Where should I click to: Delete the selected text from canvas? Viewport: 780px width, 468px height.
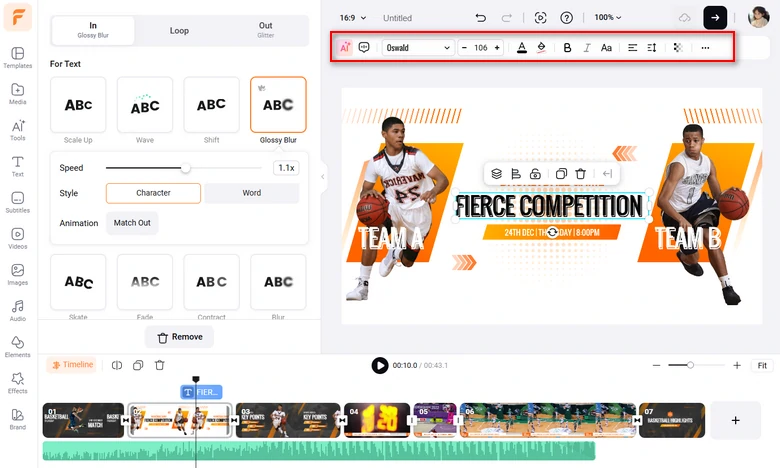[x=581, y=174]
